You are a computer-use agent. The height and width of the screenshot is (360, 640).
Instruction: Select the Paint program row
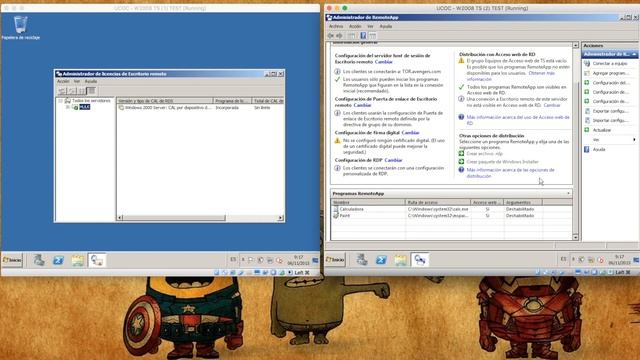(451, 216)
